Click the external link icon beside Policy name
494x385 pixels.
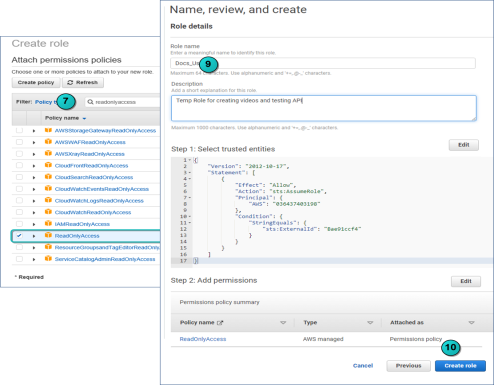[x=220, y=323]
